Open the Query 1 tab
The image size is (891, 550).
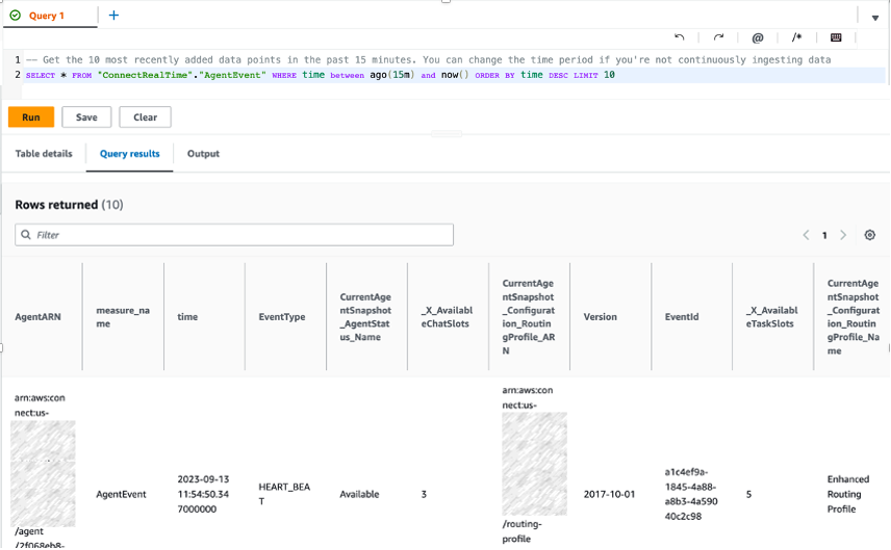47,15
